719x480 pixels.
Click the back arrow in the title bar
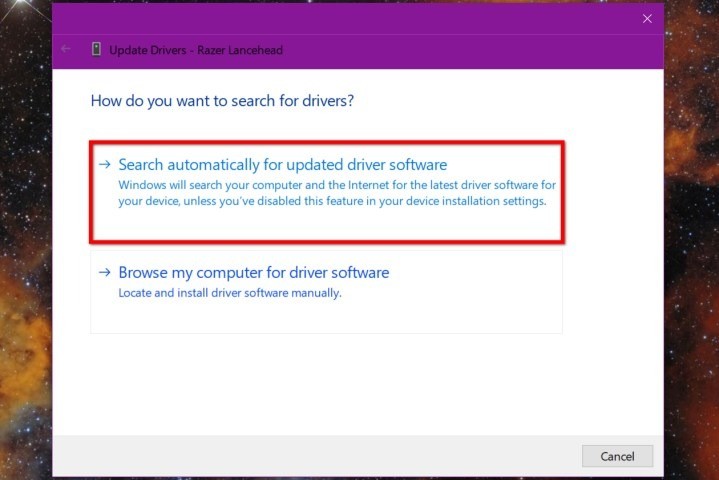click(x=66, y=49)
